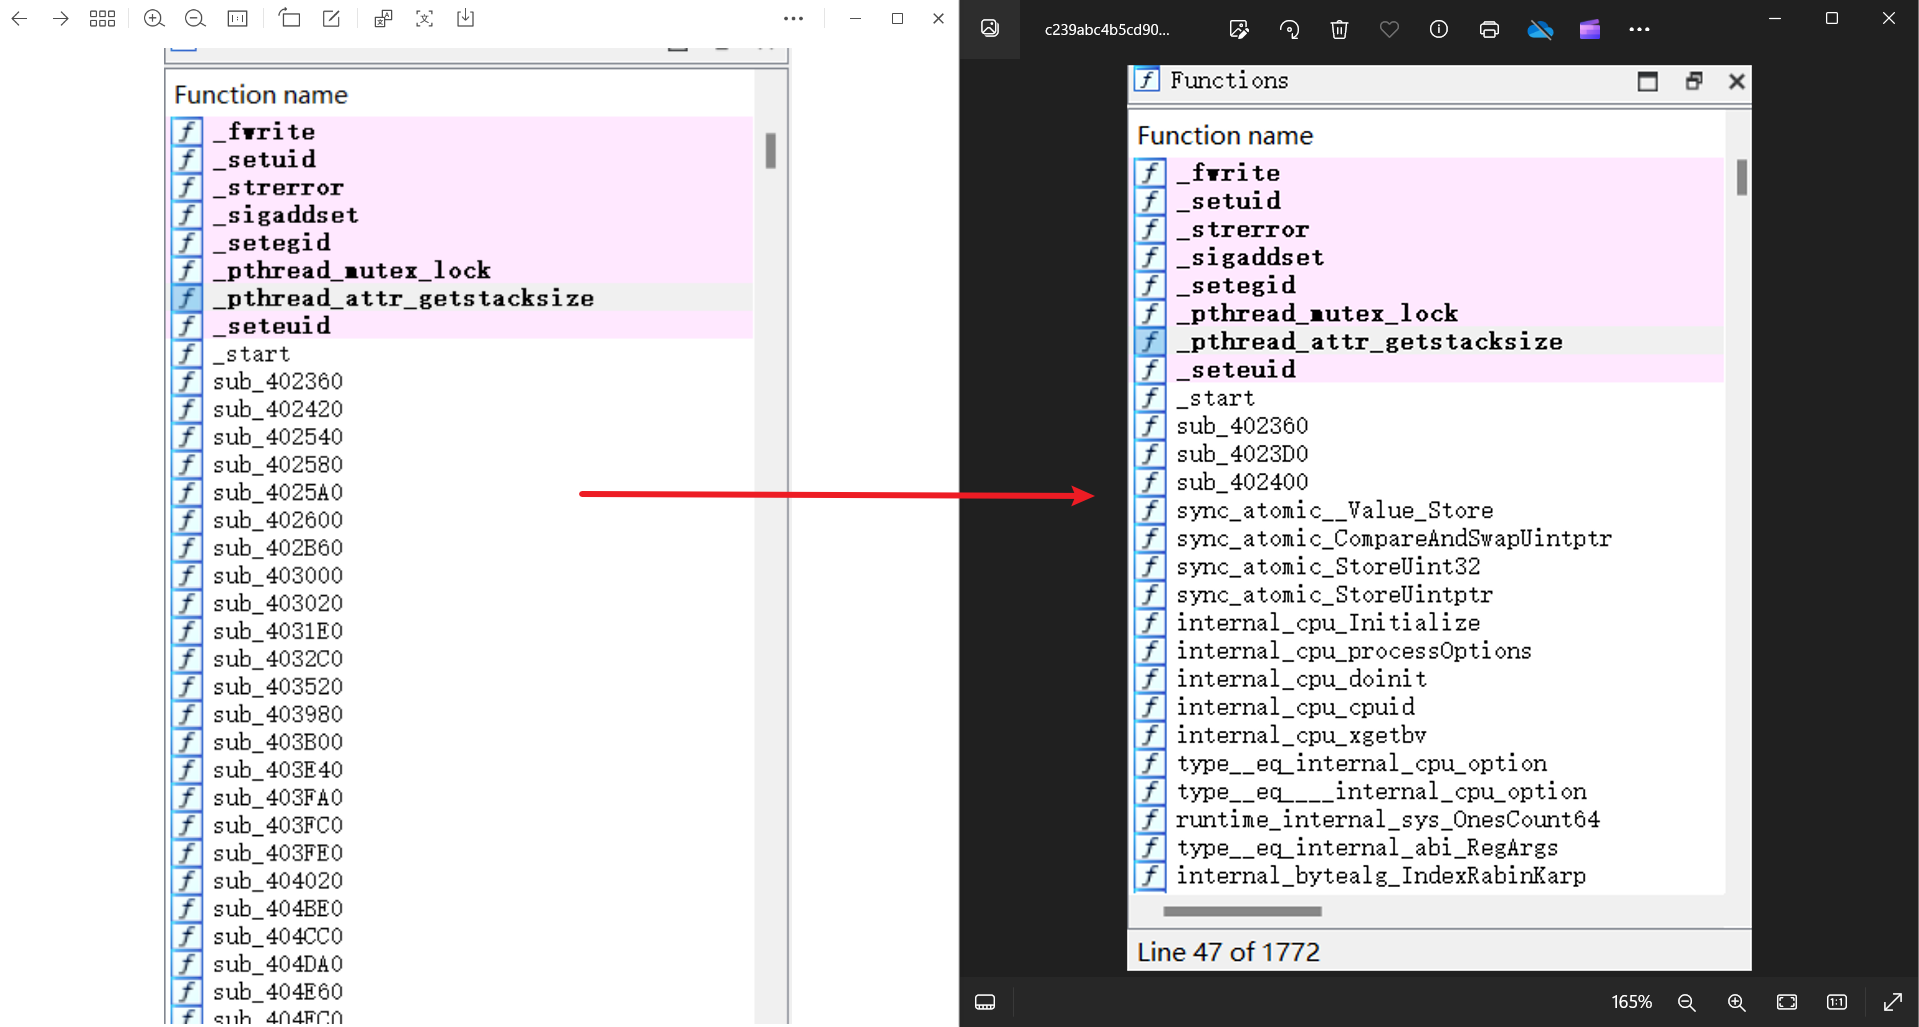Screen dimensions: 1919x1027
Task: Translate image text in the left viewer
Action: click(383, 19)
